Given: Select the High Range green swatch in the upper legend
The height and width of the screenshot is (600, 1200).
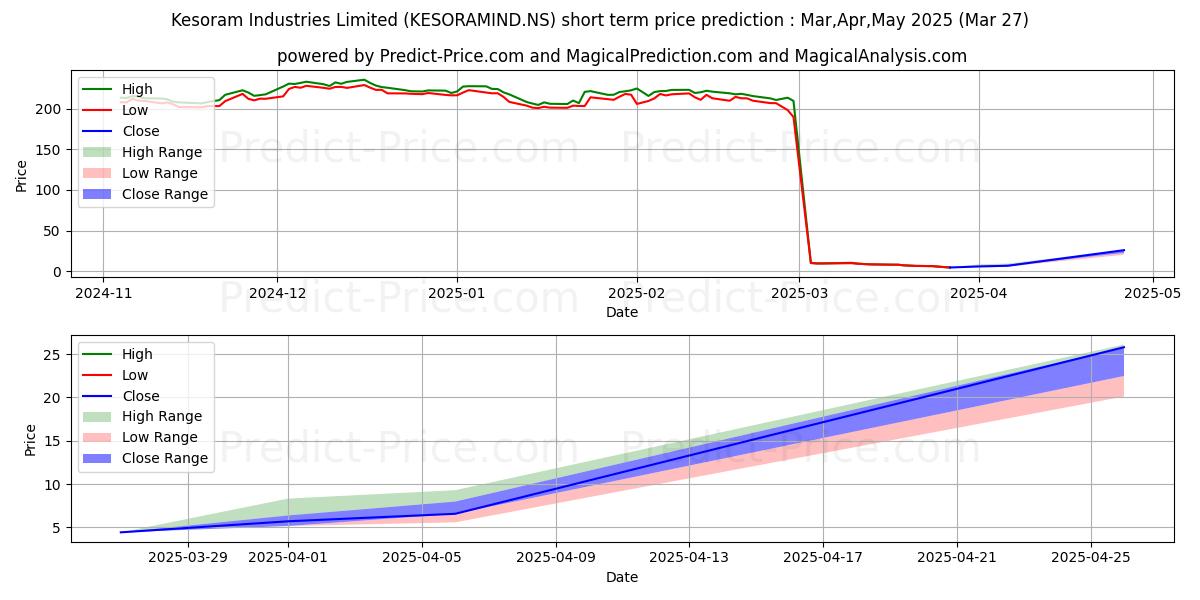Looking at the screenshot, I should click(99, 152).
